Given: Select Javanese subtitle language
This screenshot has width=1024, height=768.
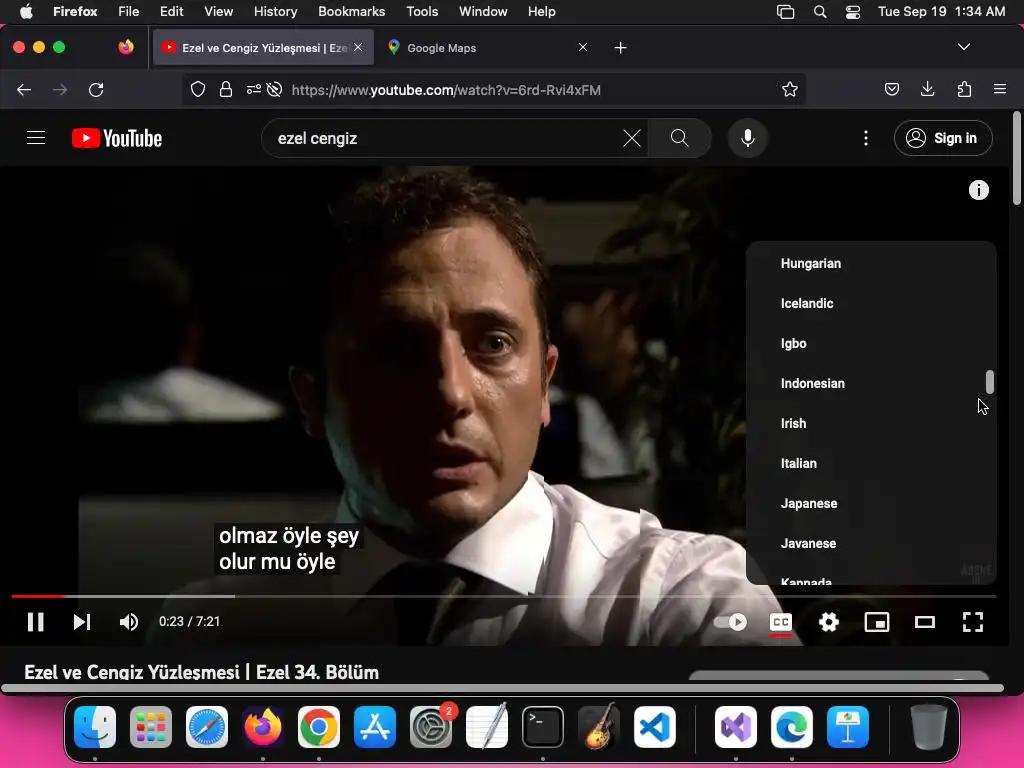Looking at the screenshot, I should tap(871, 543).
